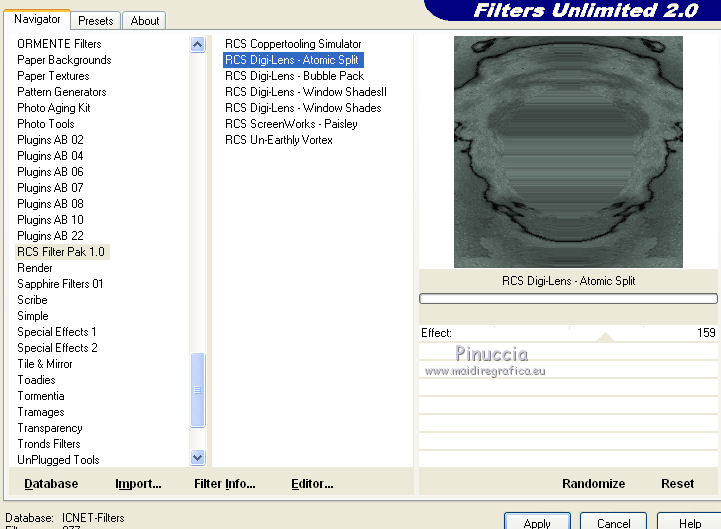This screenshot has width=721, height=529.
Task: Select the Effect slider set to 159
Action: 568,333
